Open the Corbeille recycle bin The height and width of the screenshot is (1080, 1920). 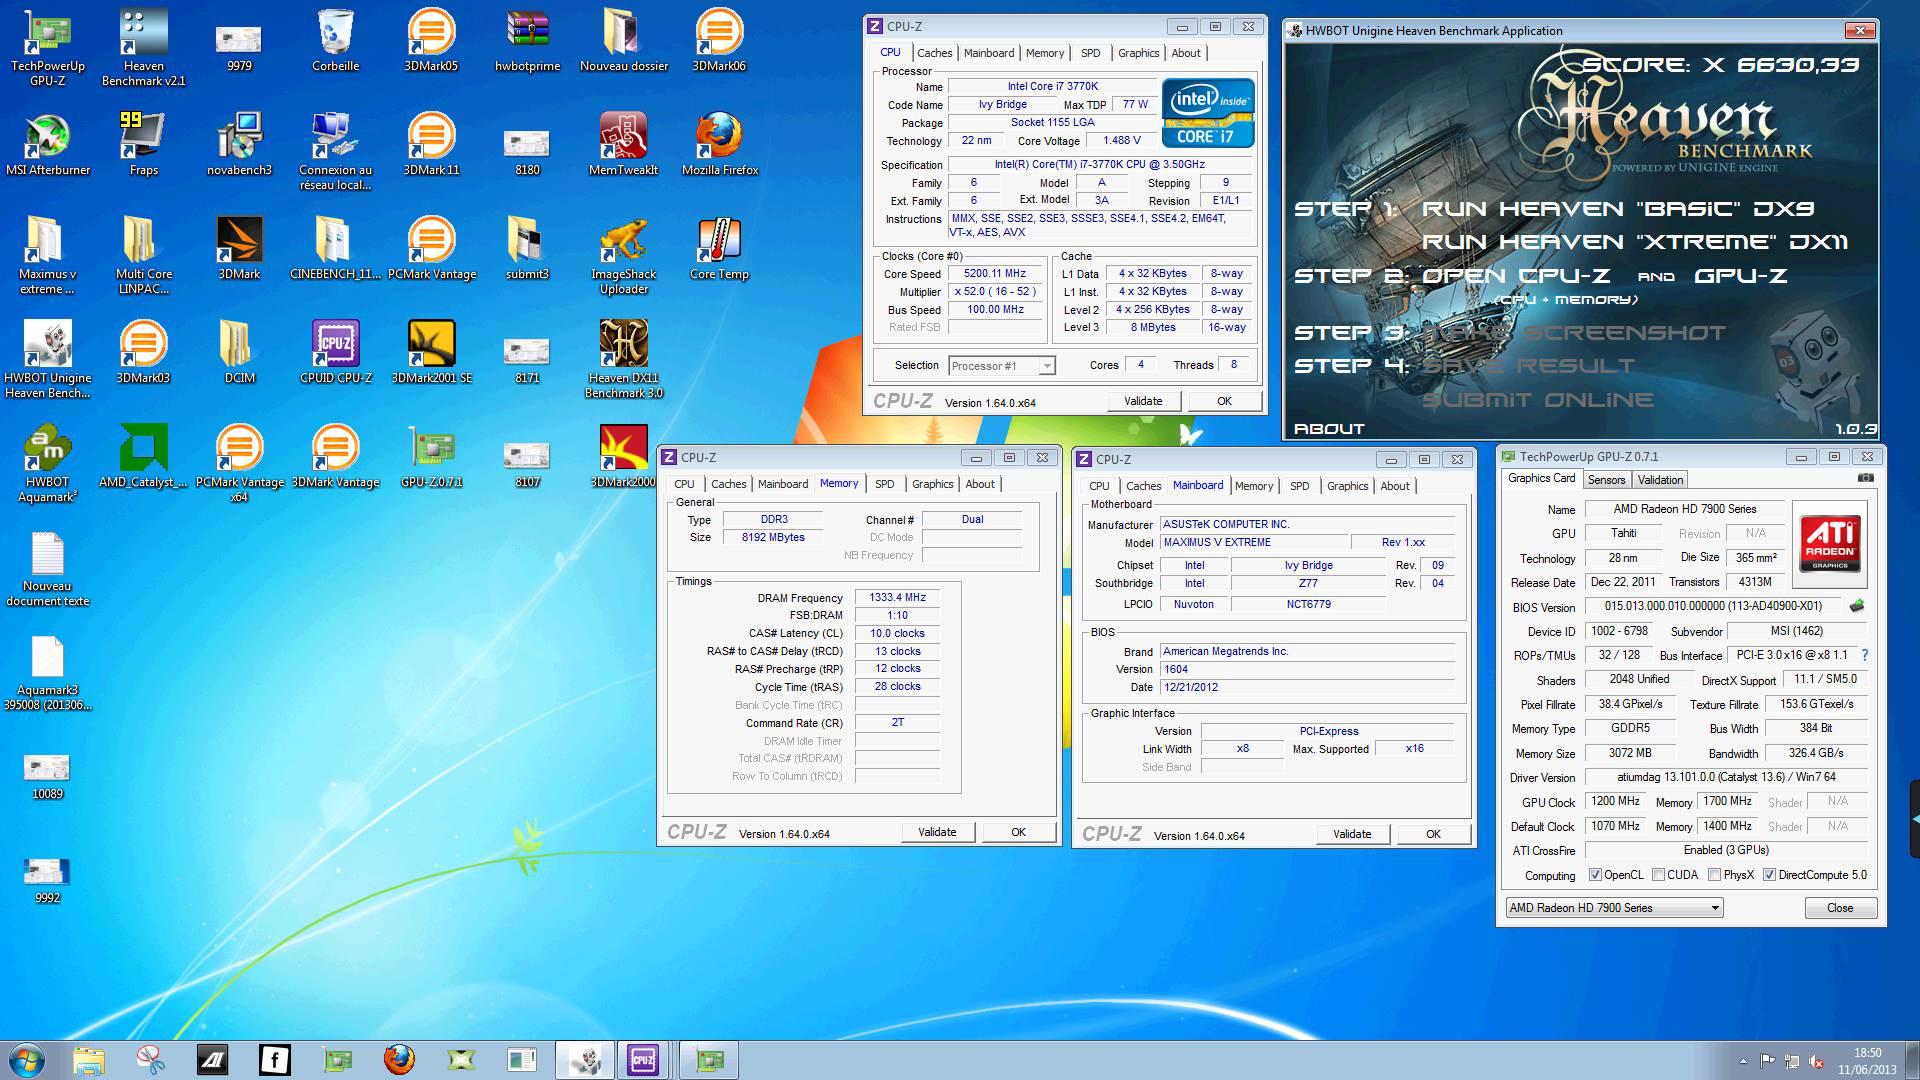pos(335,40)
